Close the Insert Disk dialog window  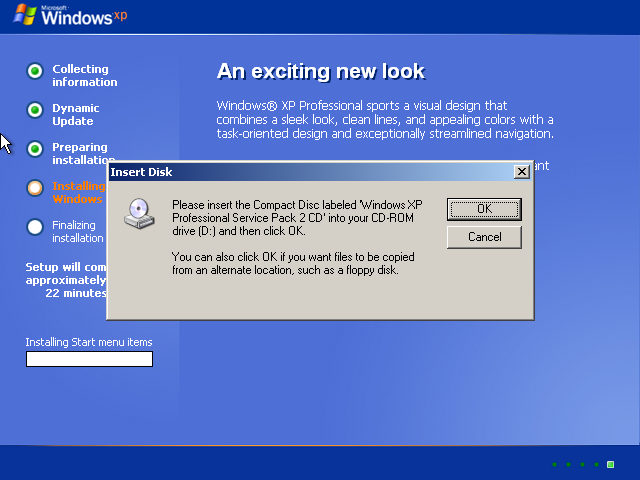(521, 172)
